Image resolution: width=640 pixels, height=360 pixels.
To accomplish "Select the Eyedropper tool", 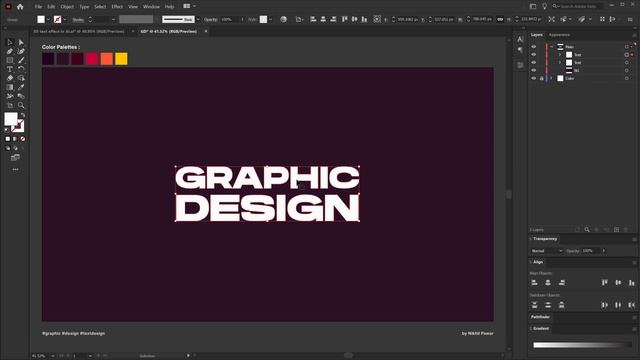I will [x=21, y=87].
